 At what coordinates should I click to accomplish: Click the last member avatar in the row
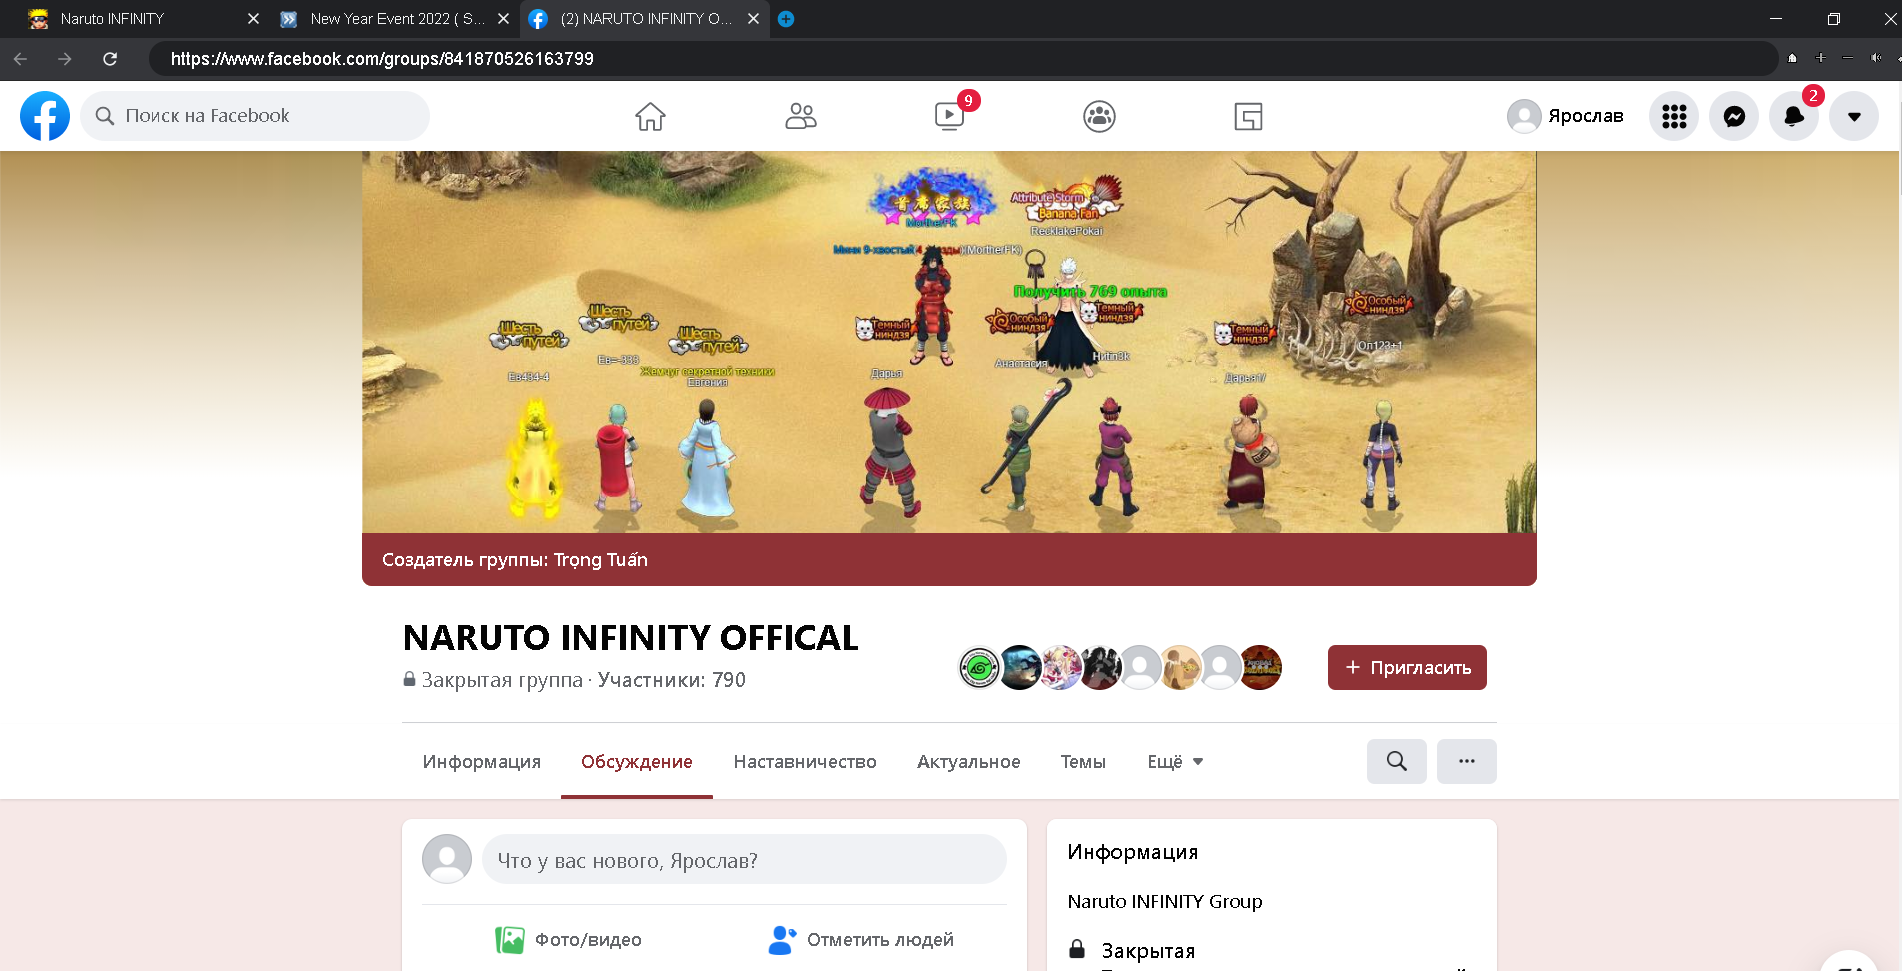[x=1260, y=668]
